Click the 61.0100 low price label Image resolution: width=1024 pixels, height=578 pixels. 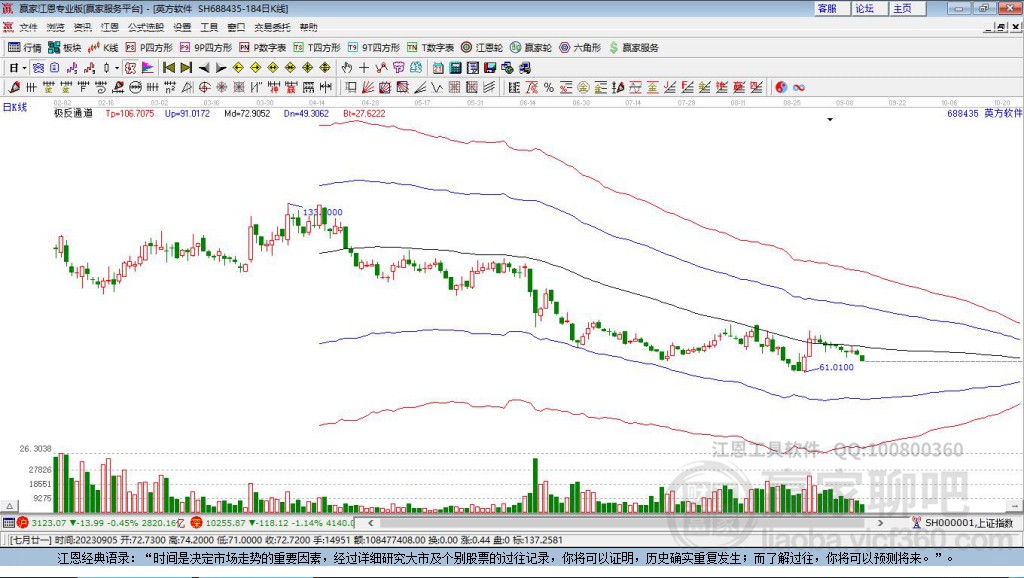click(836, 368)
